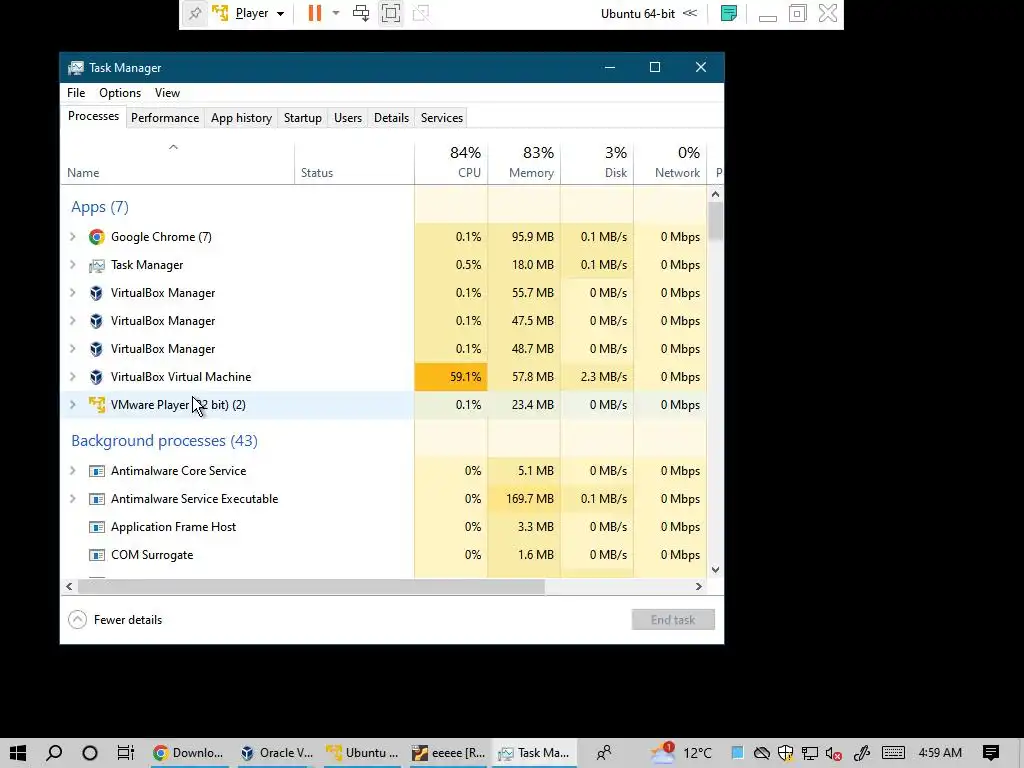Click the horizontal scrollbar right arrow
The width and height of the screenshot is (1024, 768).
point(699,586)
